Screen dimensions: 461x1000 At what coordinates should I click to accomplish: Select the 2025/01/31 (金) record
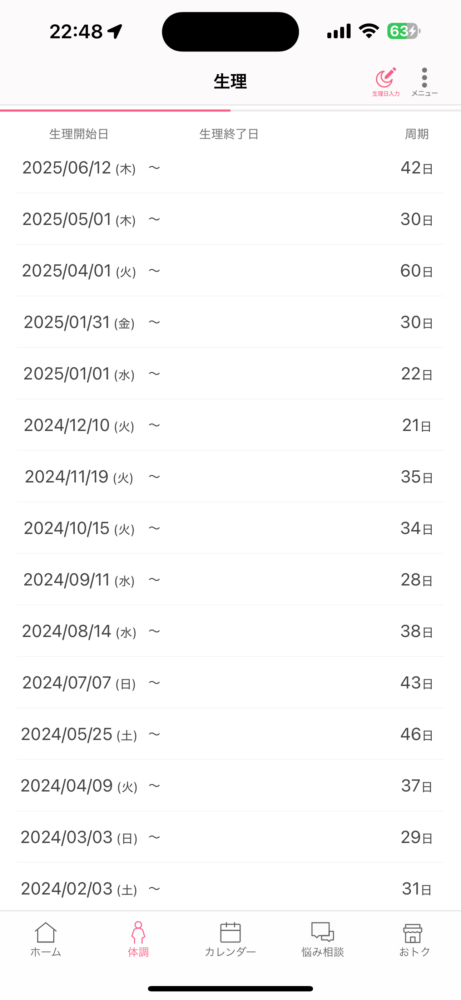[230, 323]
